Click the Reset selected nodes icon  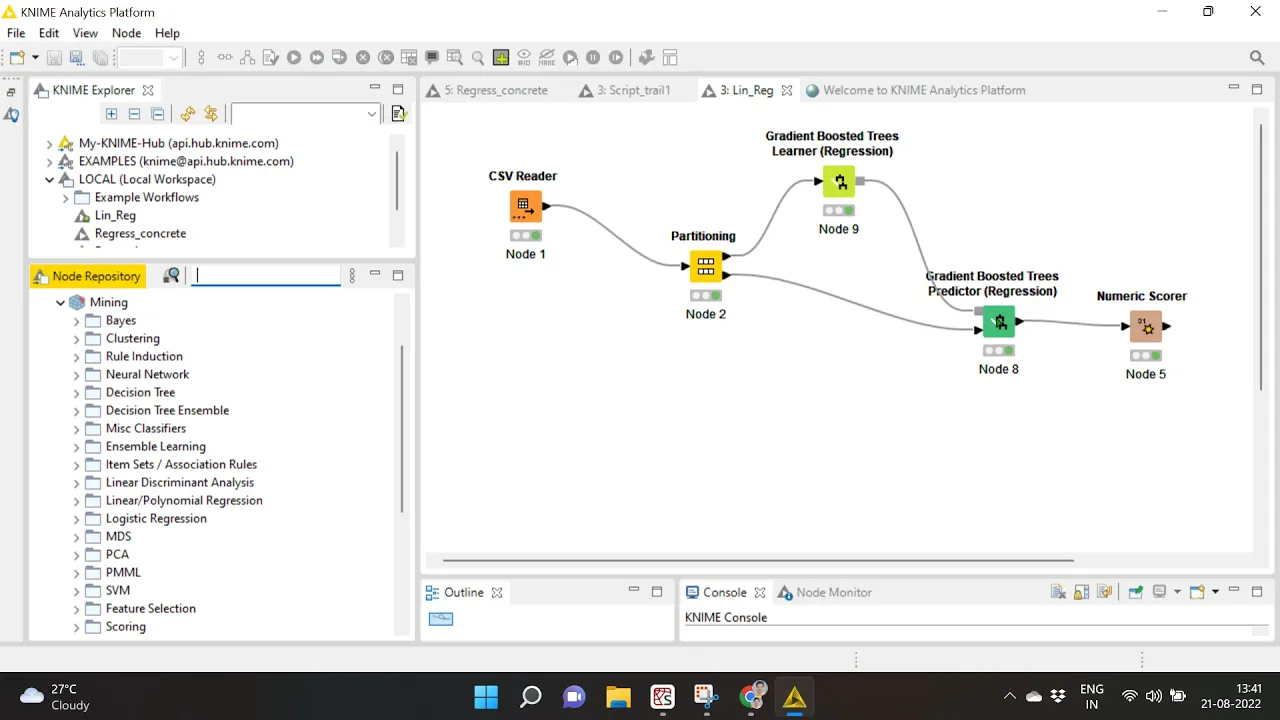[x=409, y=58]
